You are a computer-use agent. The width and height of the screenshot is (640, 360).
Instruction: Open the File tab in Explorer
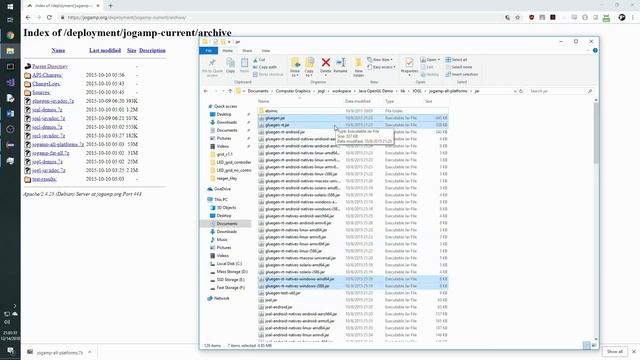tap(209, 51)
